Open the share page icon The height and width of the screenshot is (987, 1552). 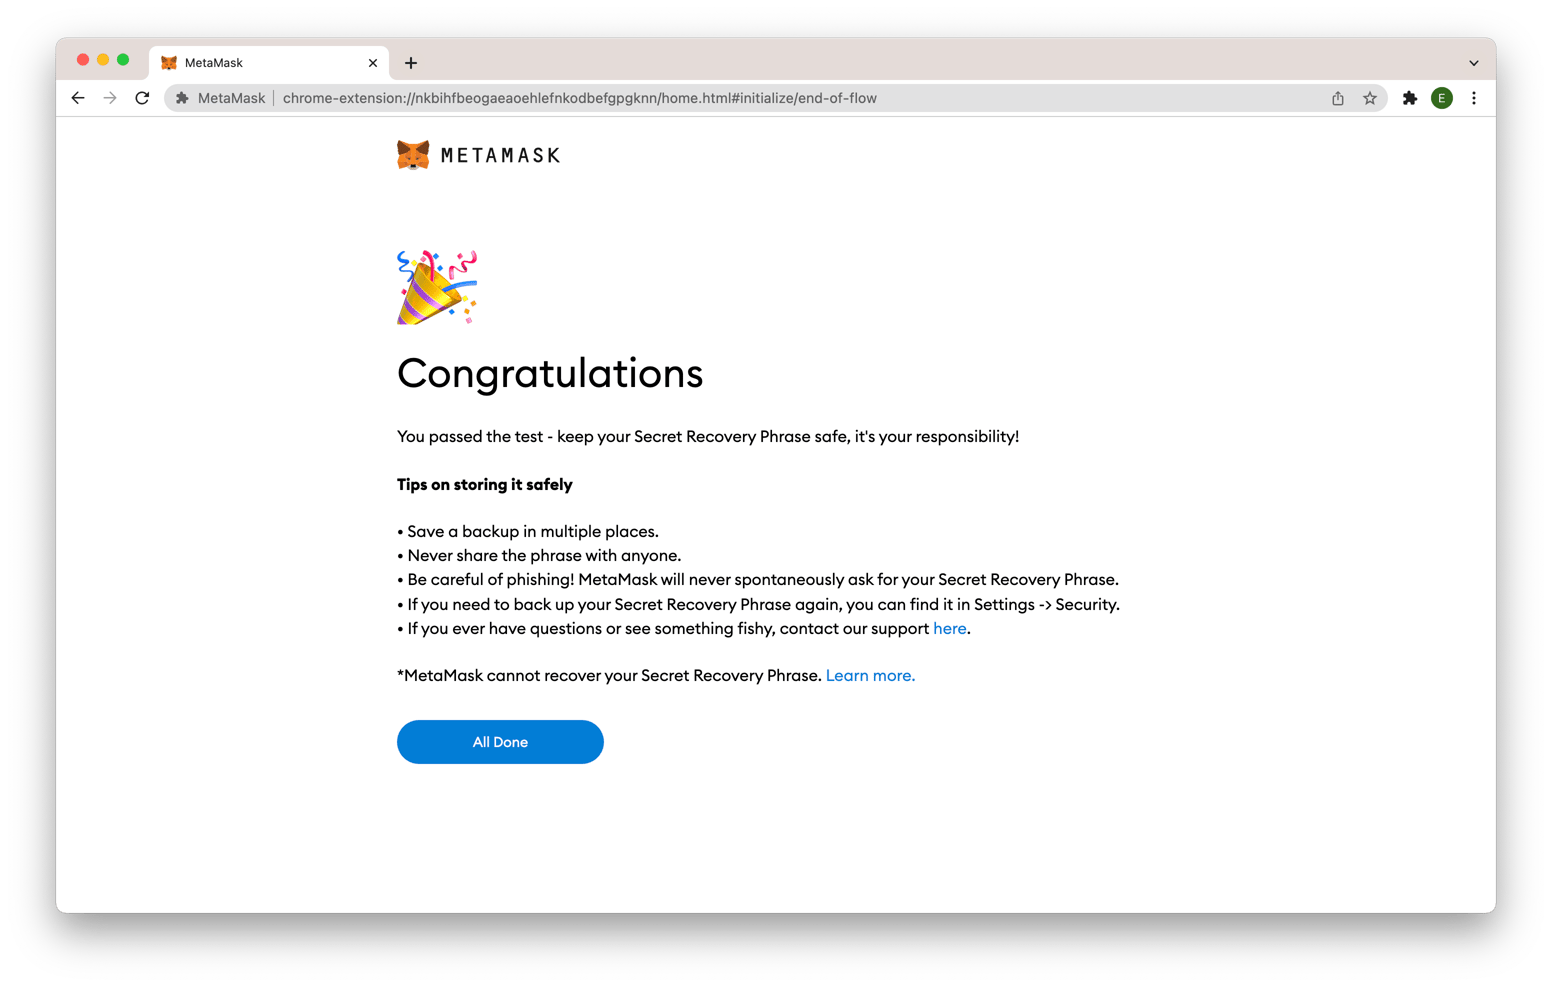(x=1338, y=98)
